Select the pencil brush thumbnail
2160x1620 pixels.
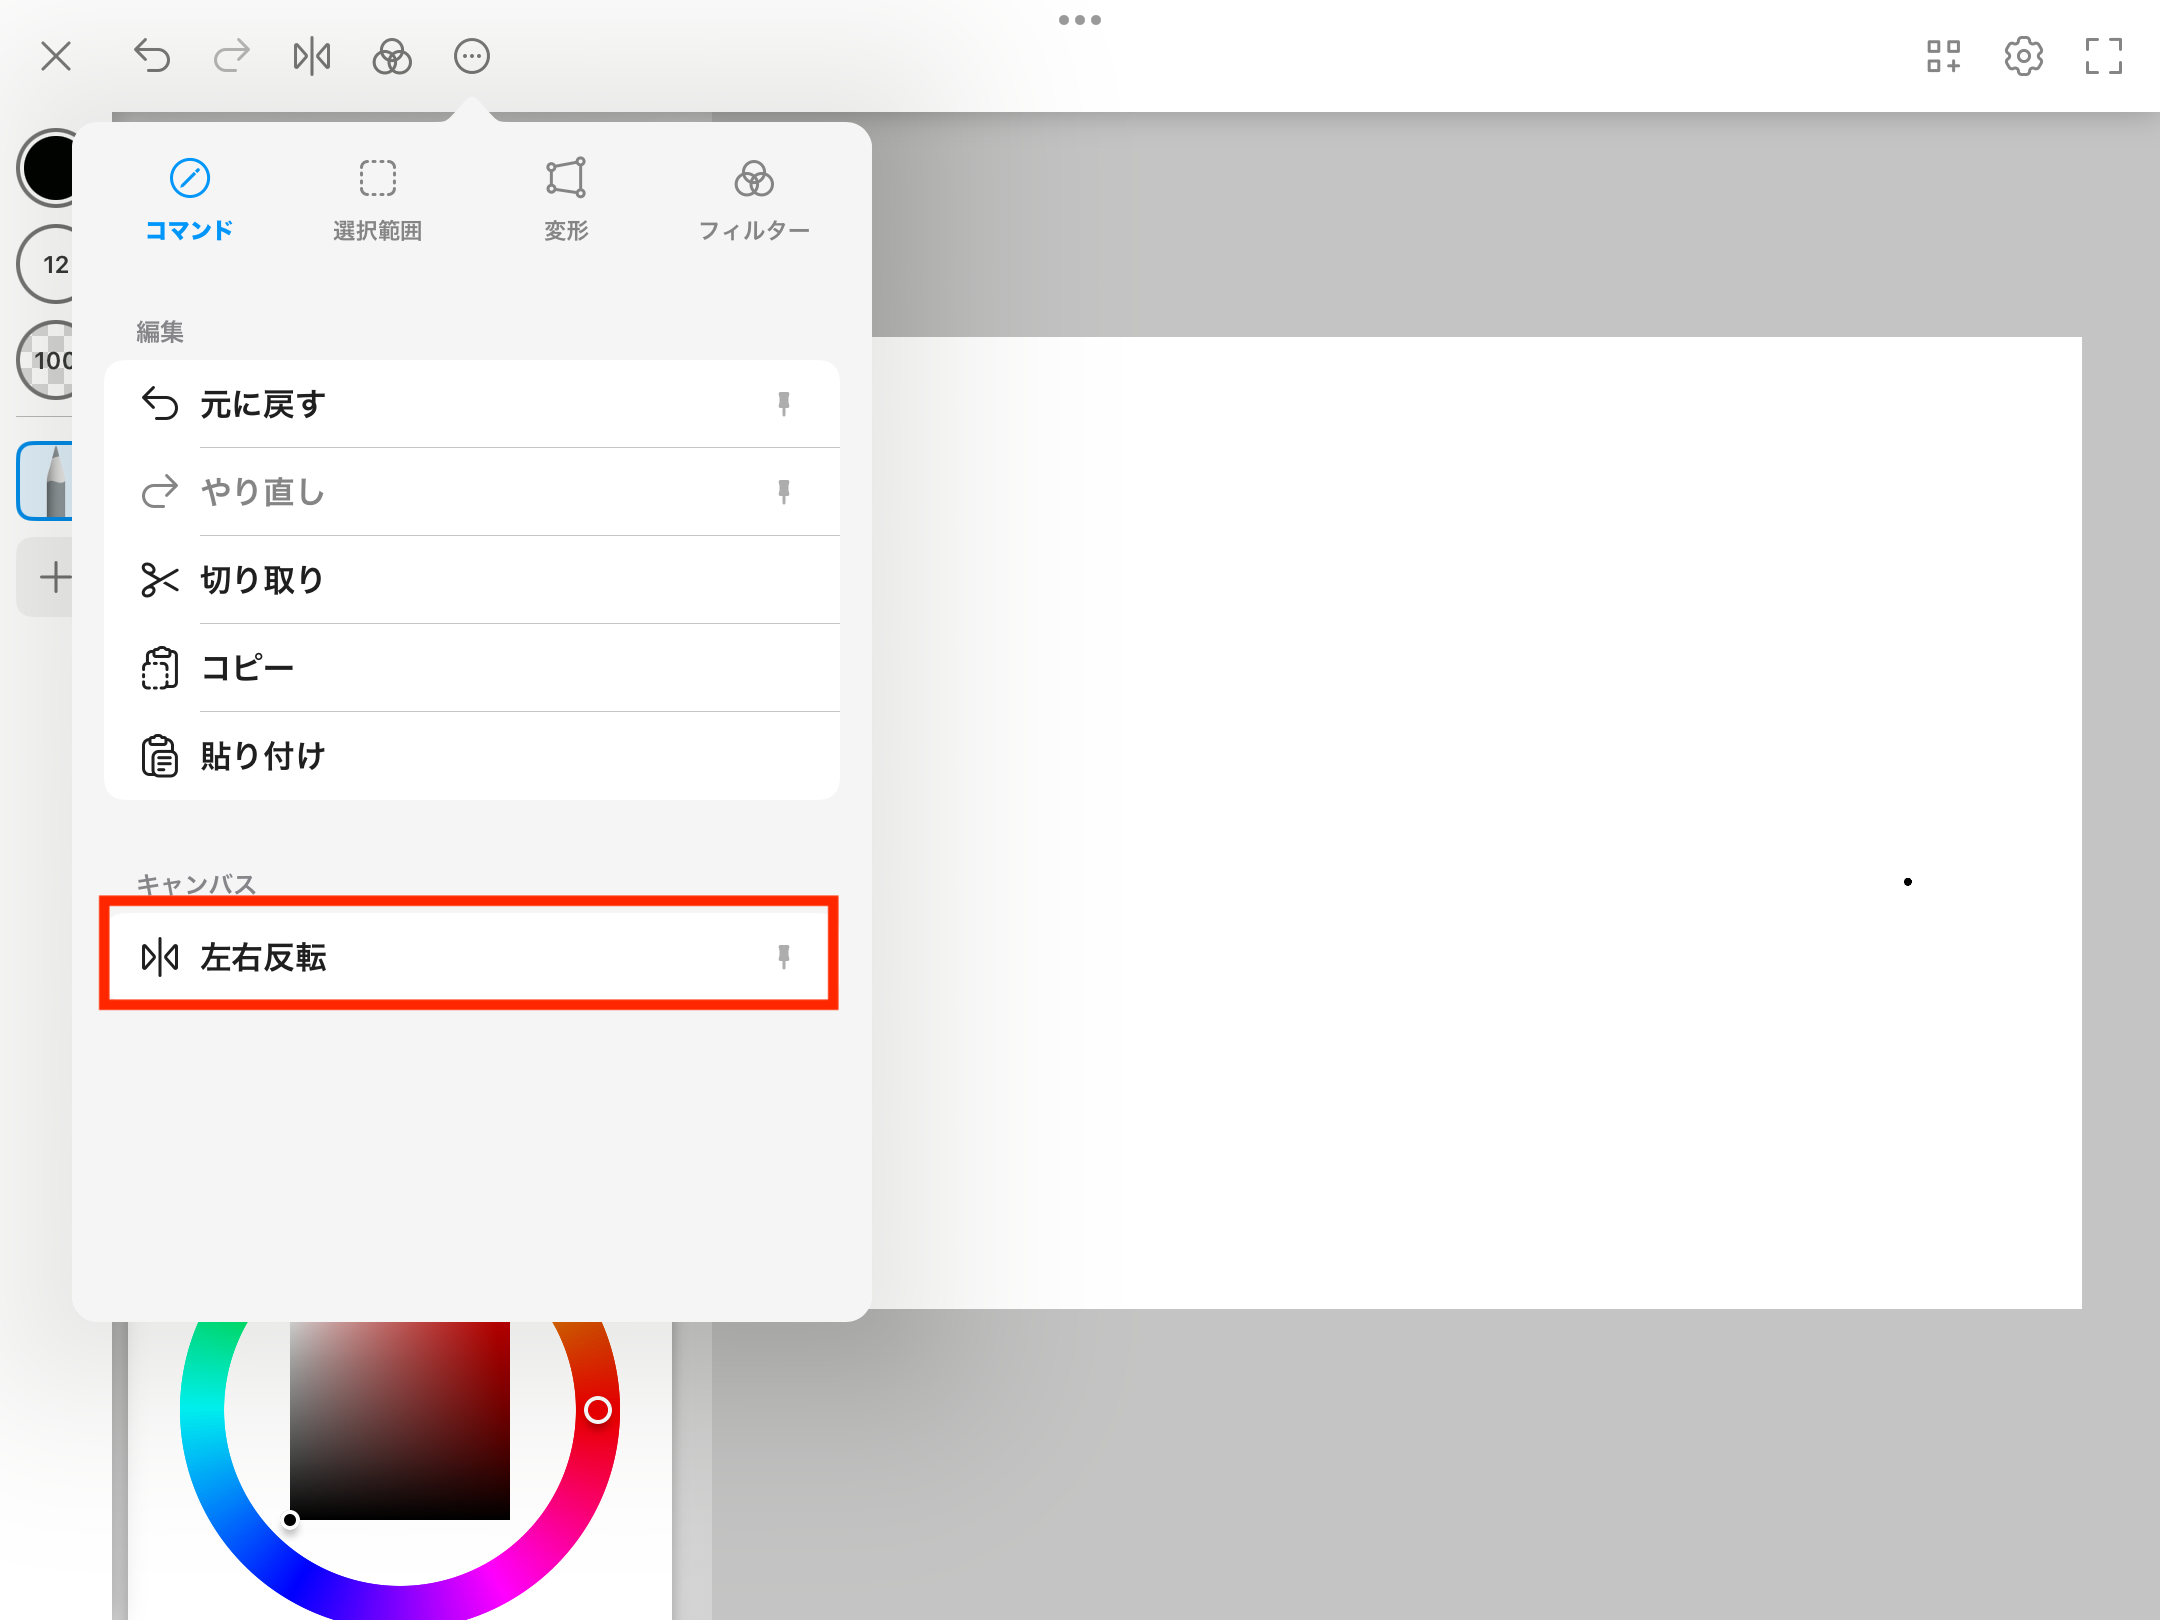coord(46,480)
